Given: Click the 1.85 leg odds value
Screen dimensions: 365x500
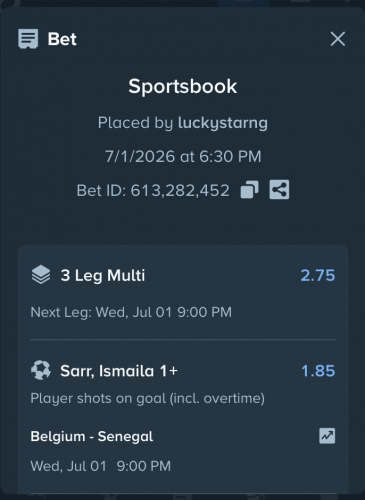Looking at the screenshot, I should tap(318, 371).
